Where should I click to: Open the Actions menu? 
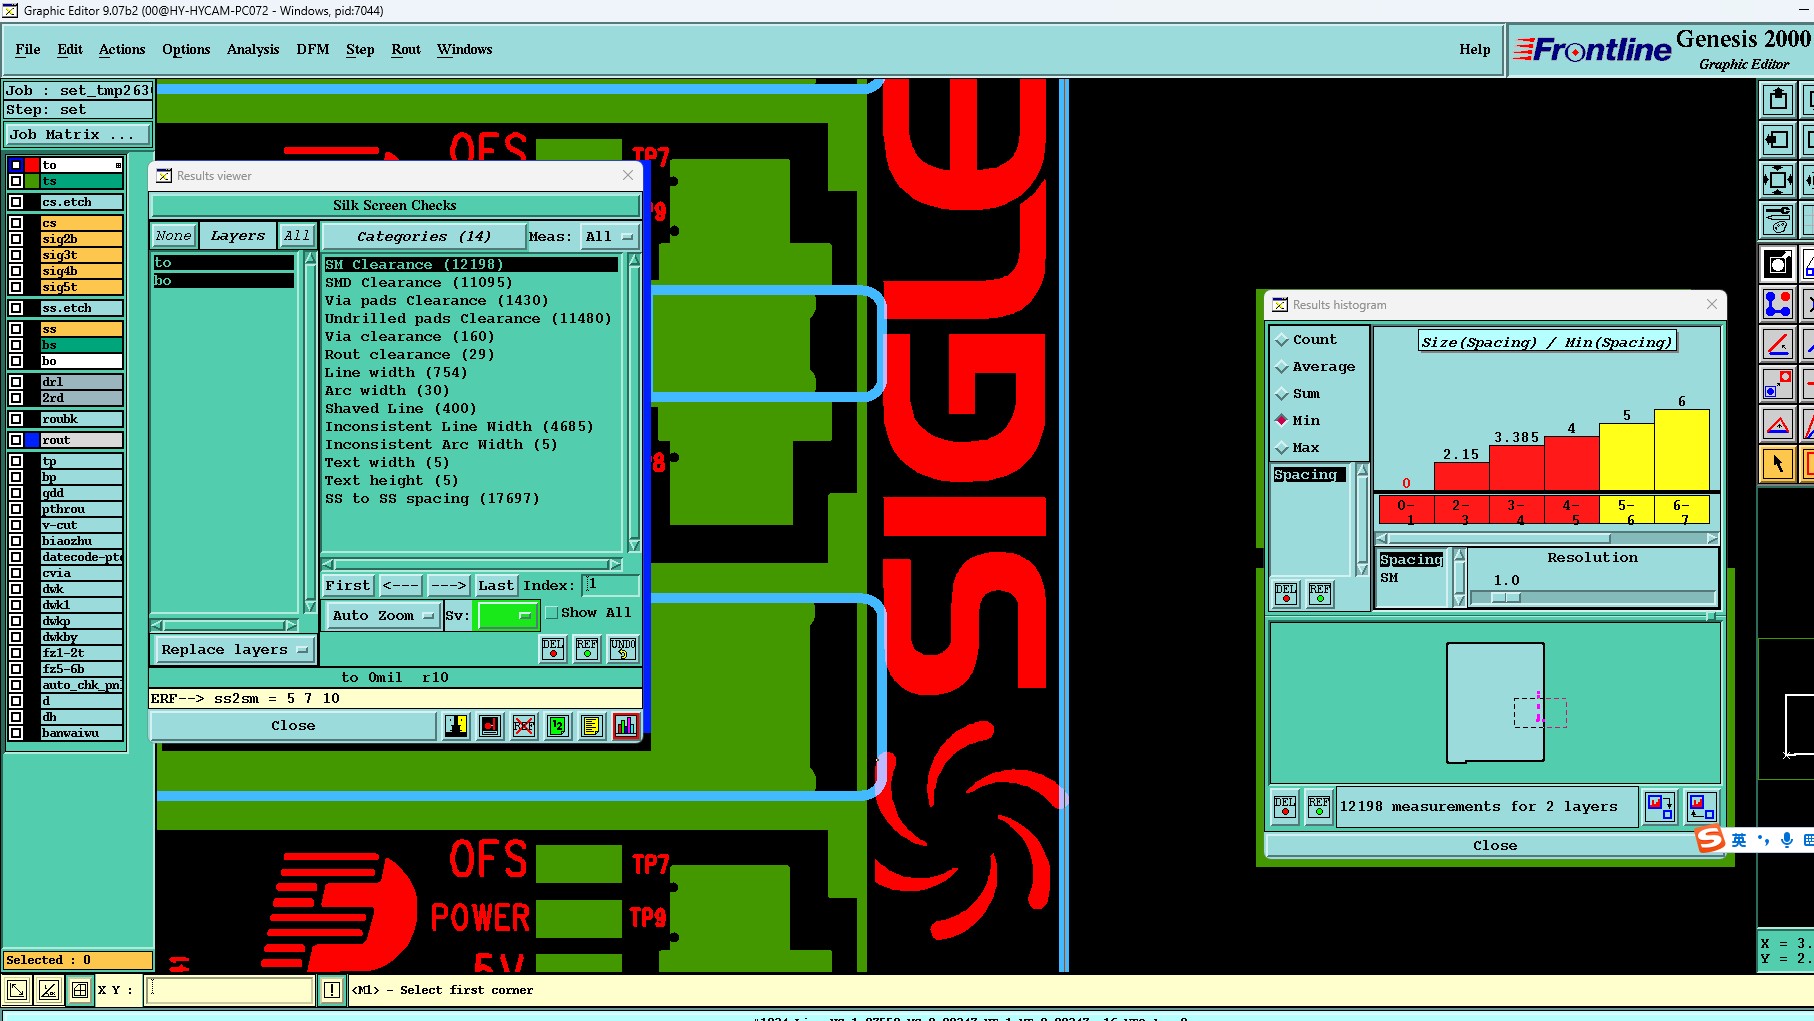[x=122, y=50]
